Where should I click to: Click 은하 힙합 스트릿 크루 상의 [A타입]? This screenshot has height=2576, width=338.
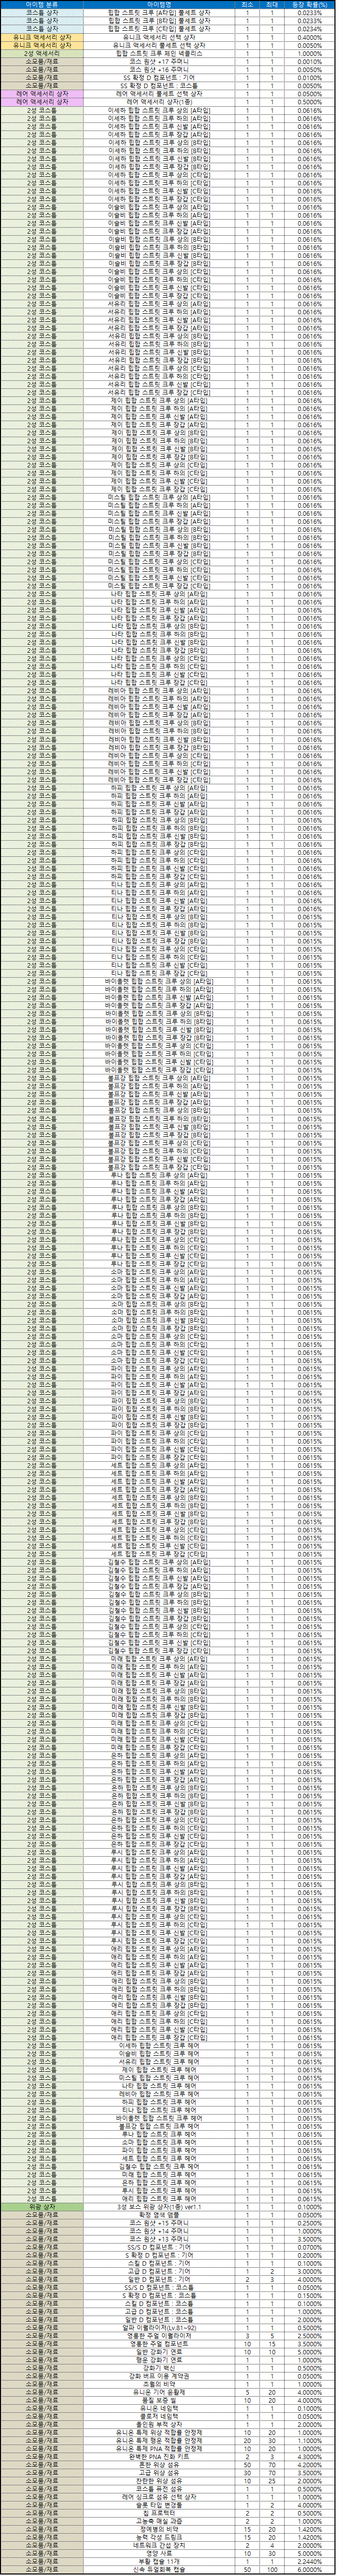[160, 1755]
